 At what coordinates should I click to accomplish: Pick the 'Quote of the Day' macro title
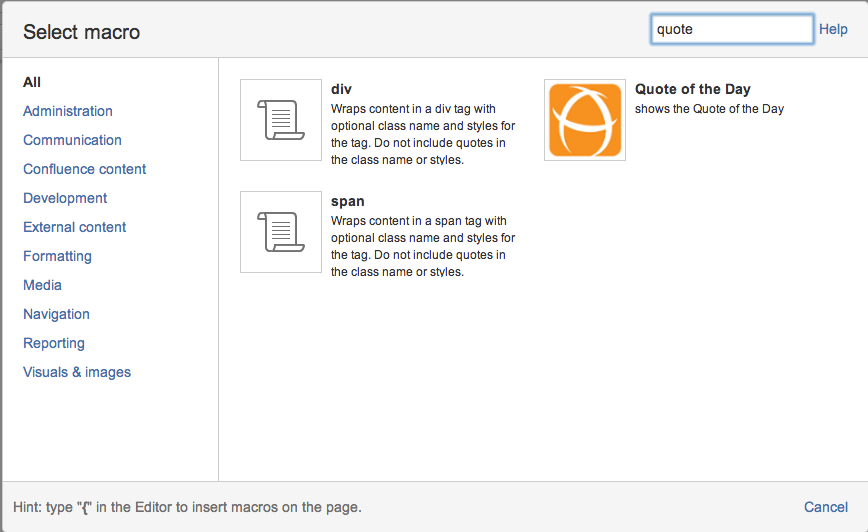(x=692, y=89)
